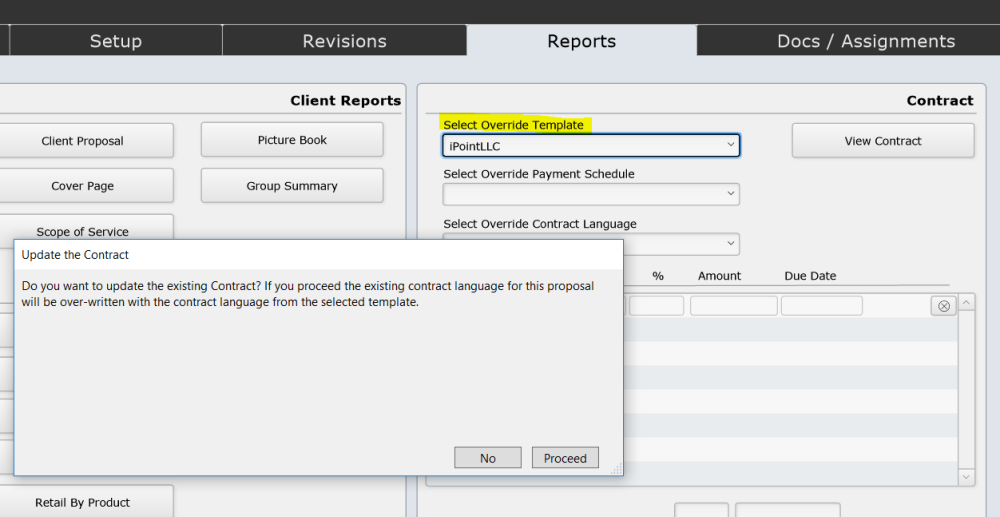Click the Amount input field
Screen dimensions: 1000x517
coord(733,306)
